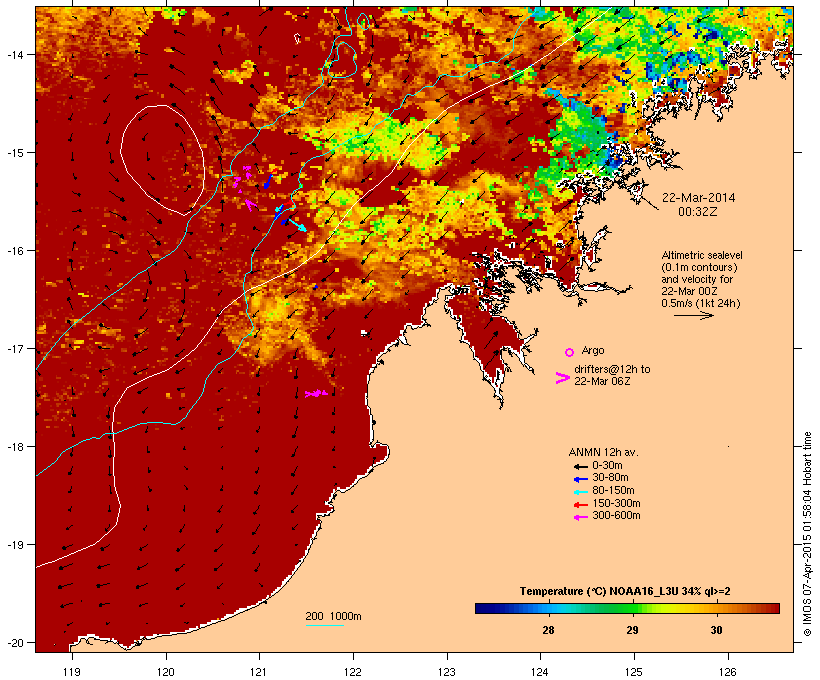The width and height of the screenshot is (820, 680).
Task: Click the magenta drifters chevron legend symbol
Action: click(563, 378)
